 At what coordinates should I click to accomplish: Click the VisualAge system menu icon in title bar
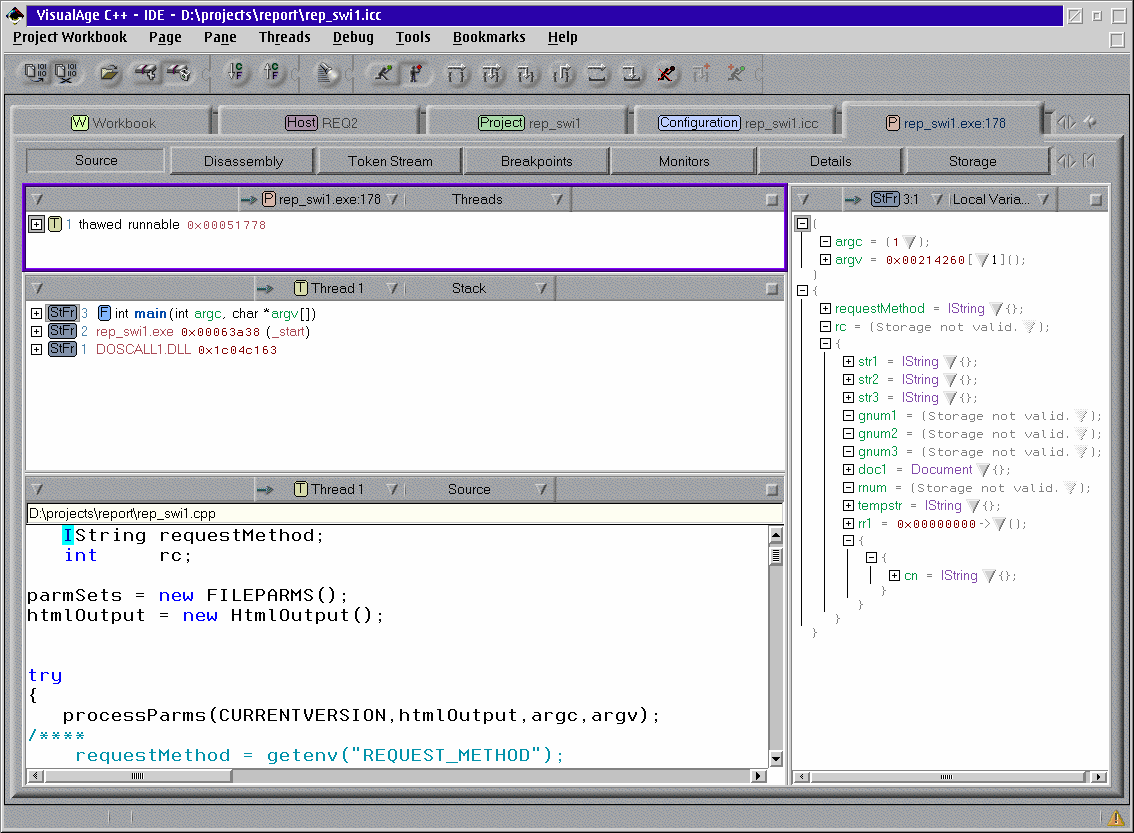pyautogui.click(x=14, y=14)
